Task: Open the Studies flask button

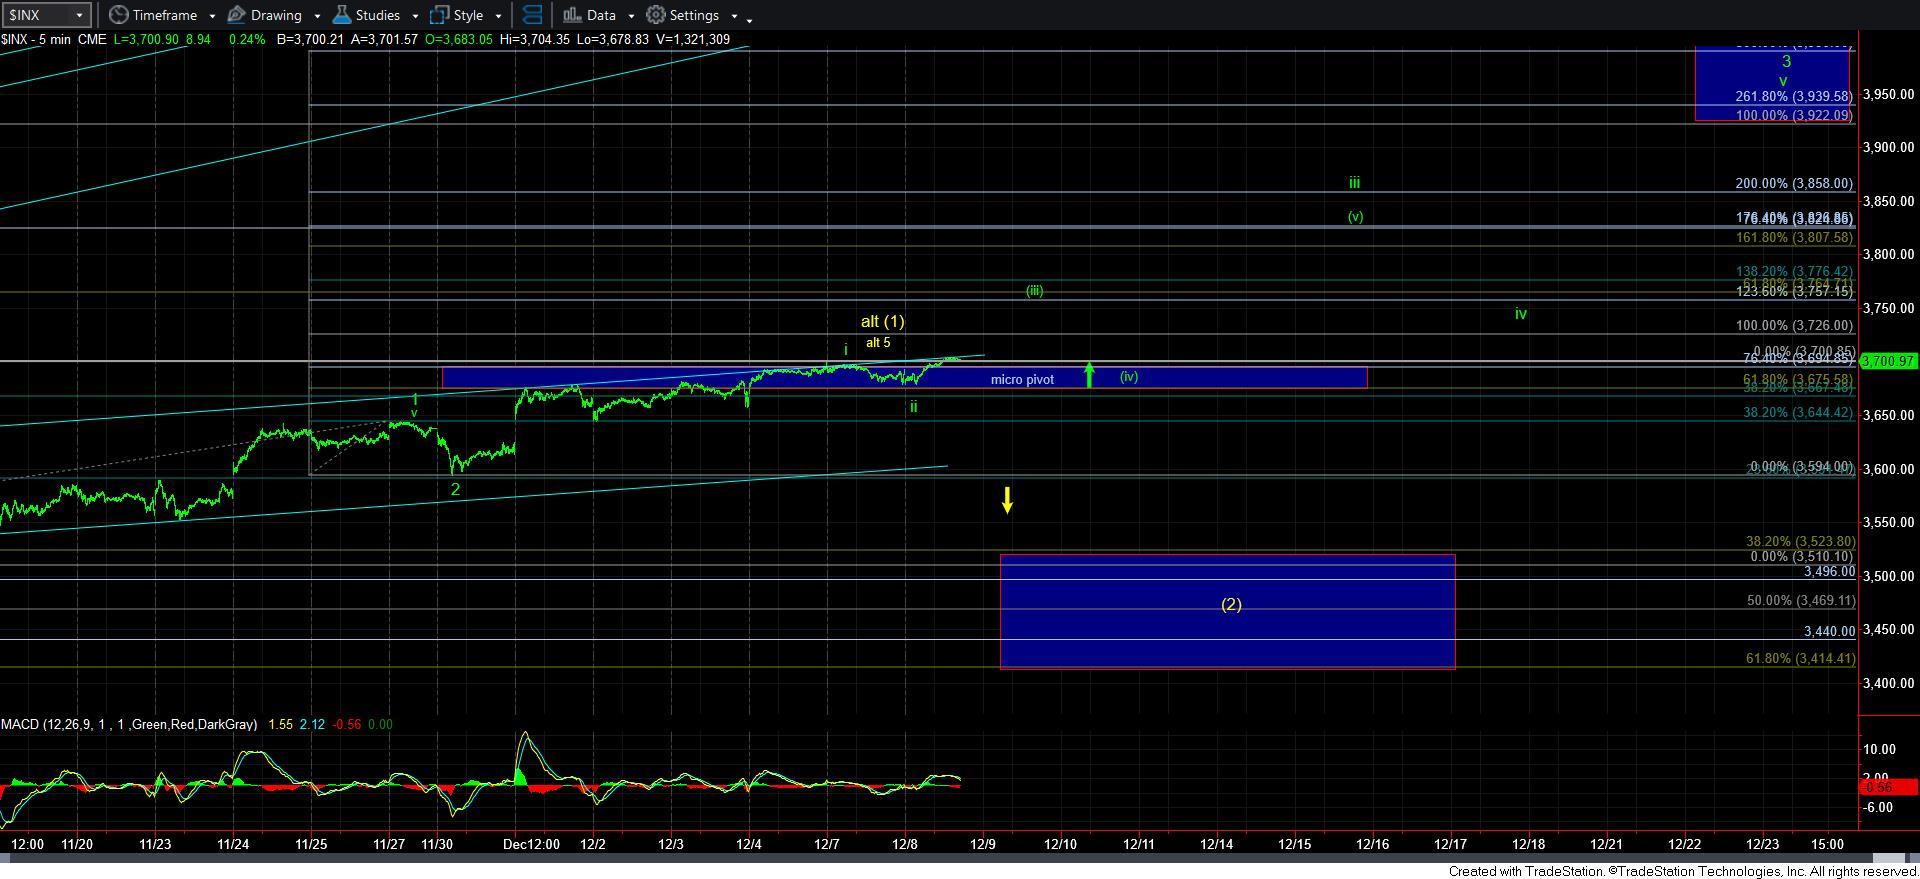Action: click(x=366, y=15)
